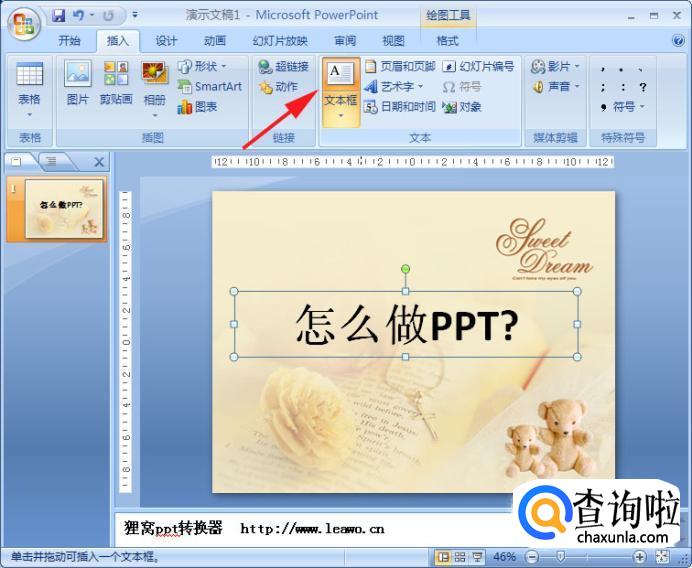692x568 pixels.
Task: Switch to 视图 tab
Action: coord(393,41)
